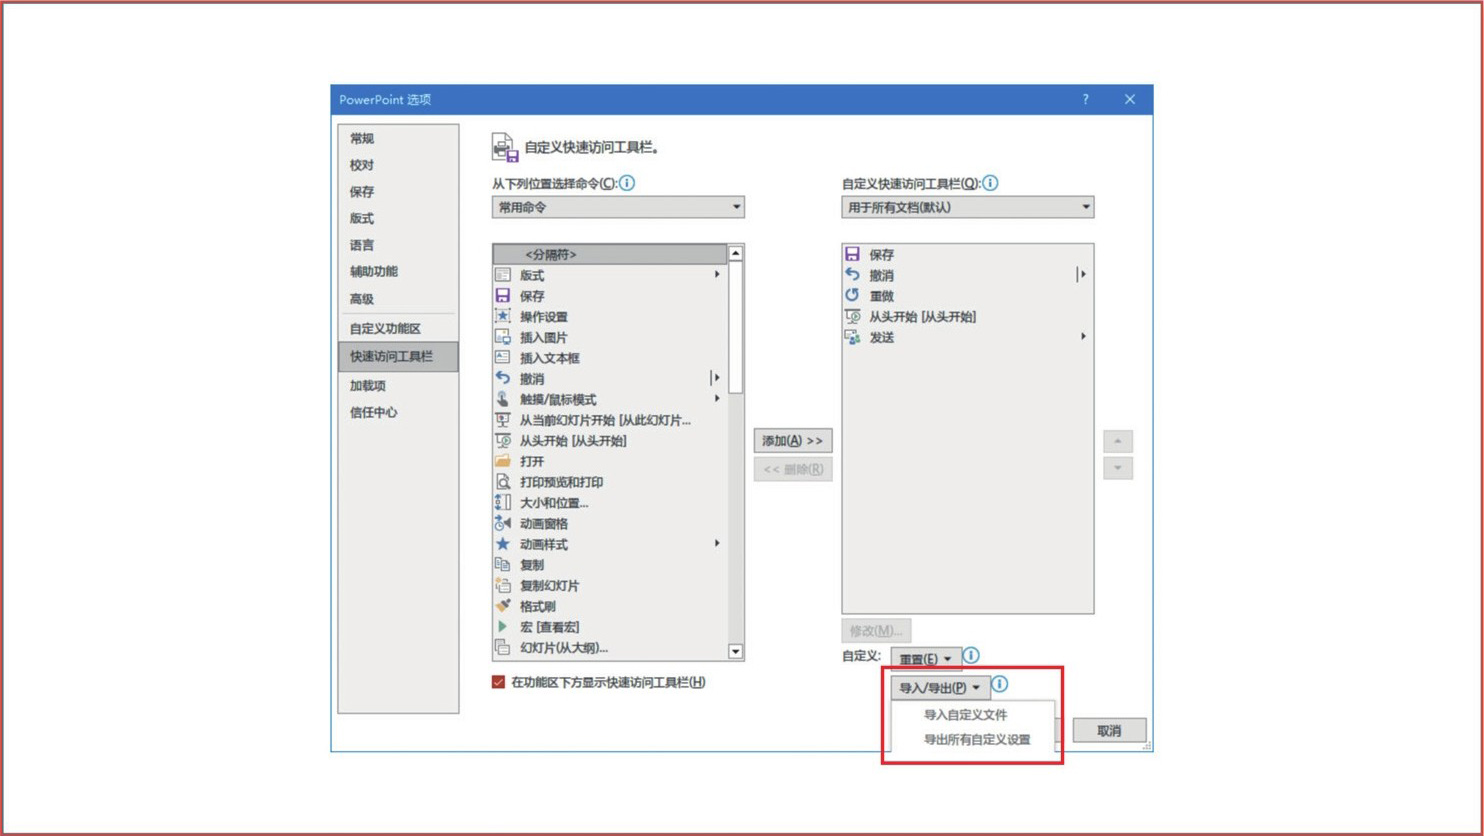The image size is (1484, 836).
Task: Choose 导入自定义文件 menu entry
Action: tap(965, 715)
